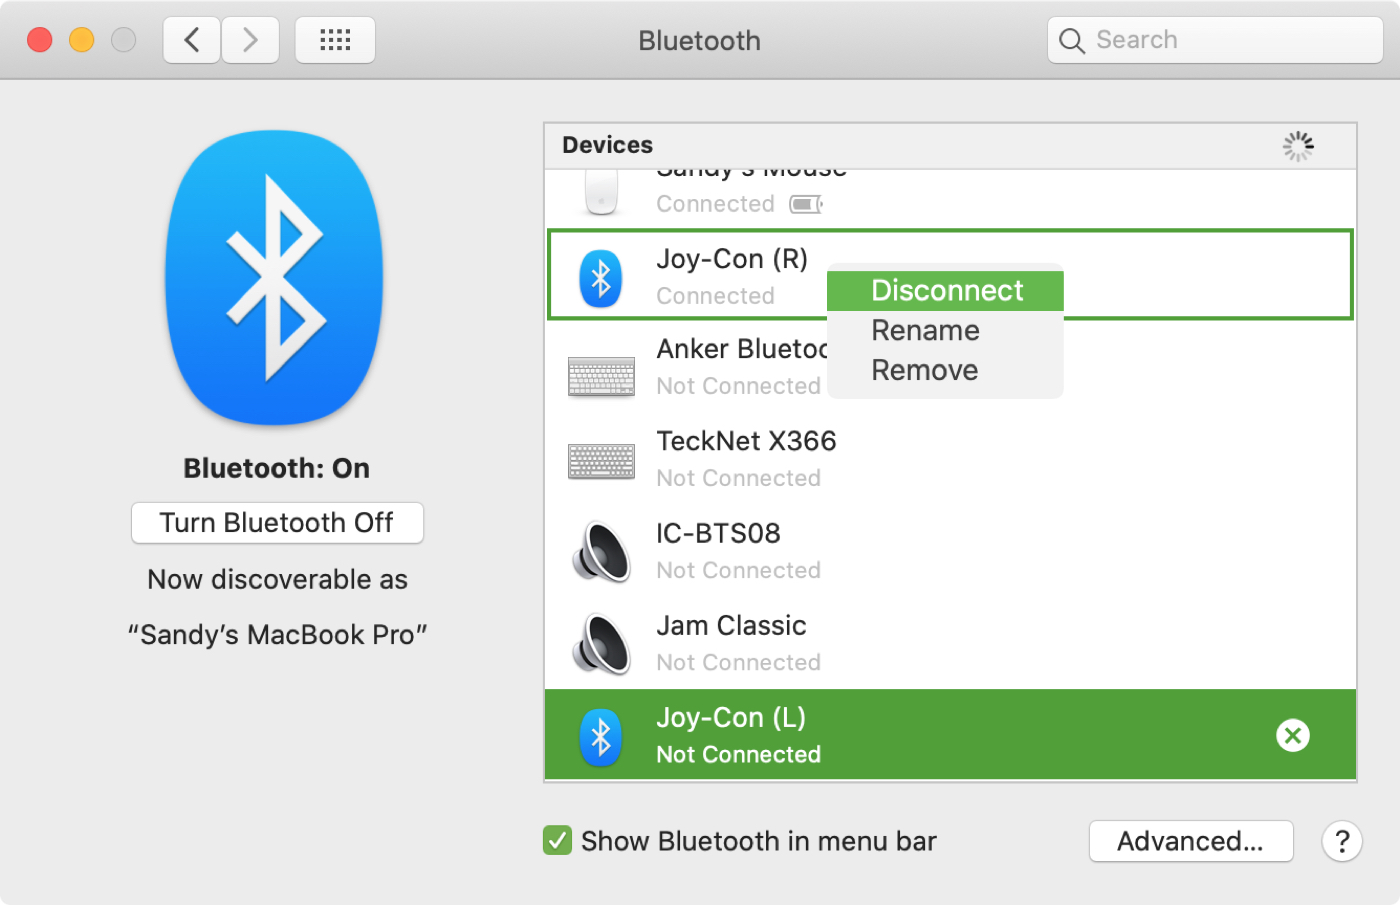Image resolution: width=1400 pixels, height=905 pixels.
Task: Click Not Connected under Joy-Con (L)
Action: [738, 755]
